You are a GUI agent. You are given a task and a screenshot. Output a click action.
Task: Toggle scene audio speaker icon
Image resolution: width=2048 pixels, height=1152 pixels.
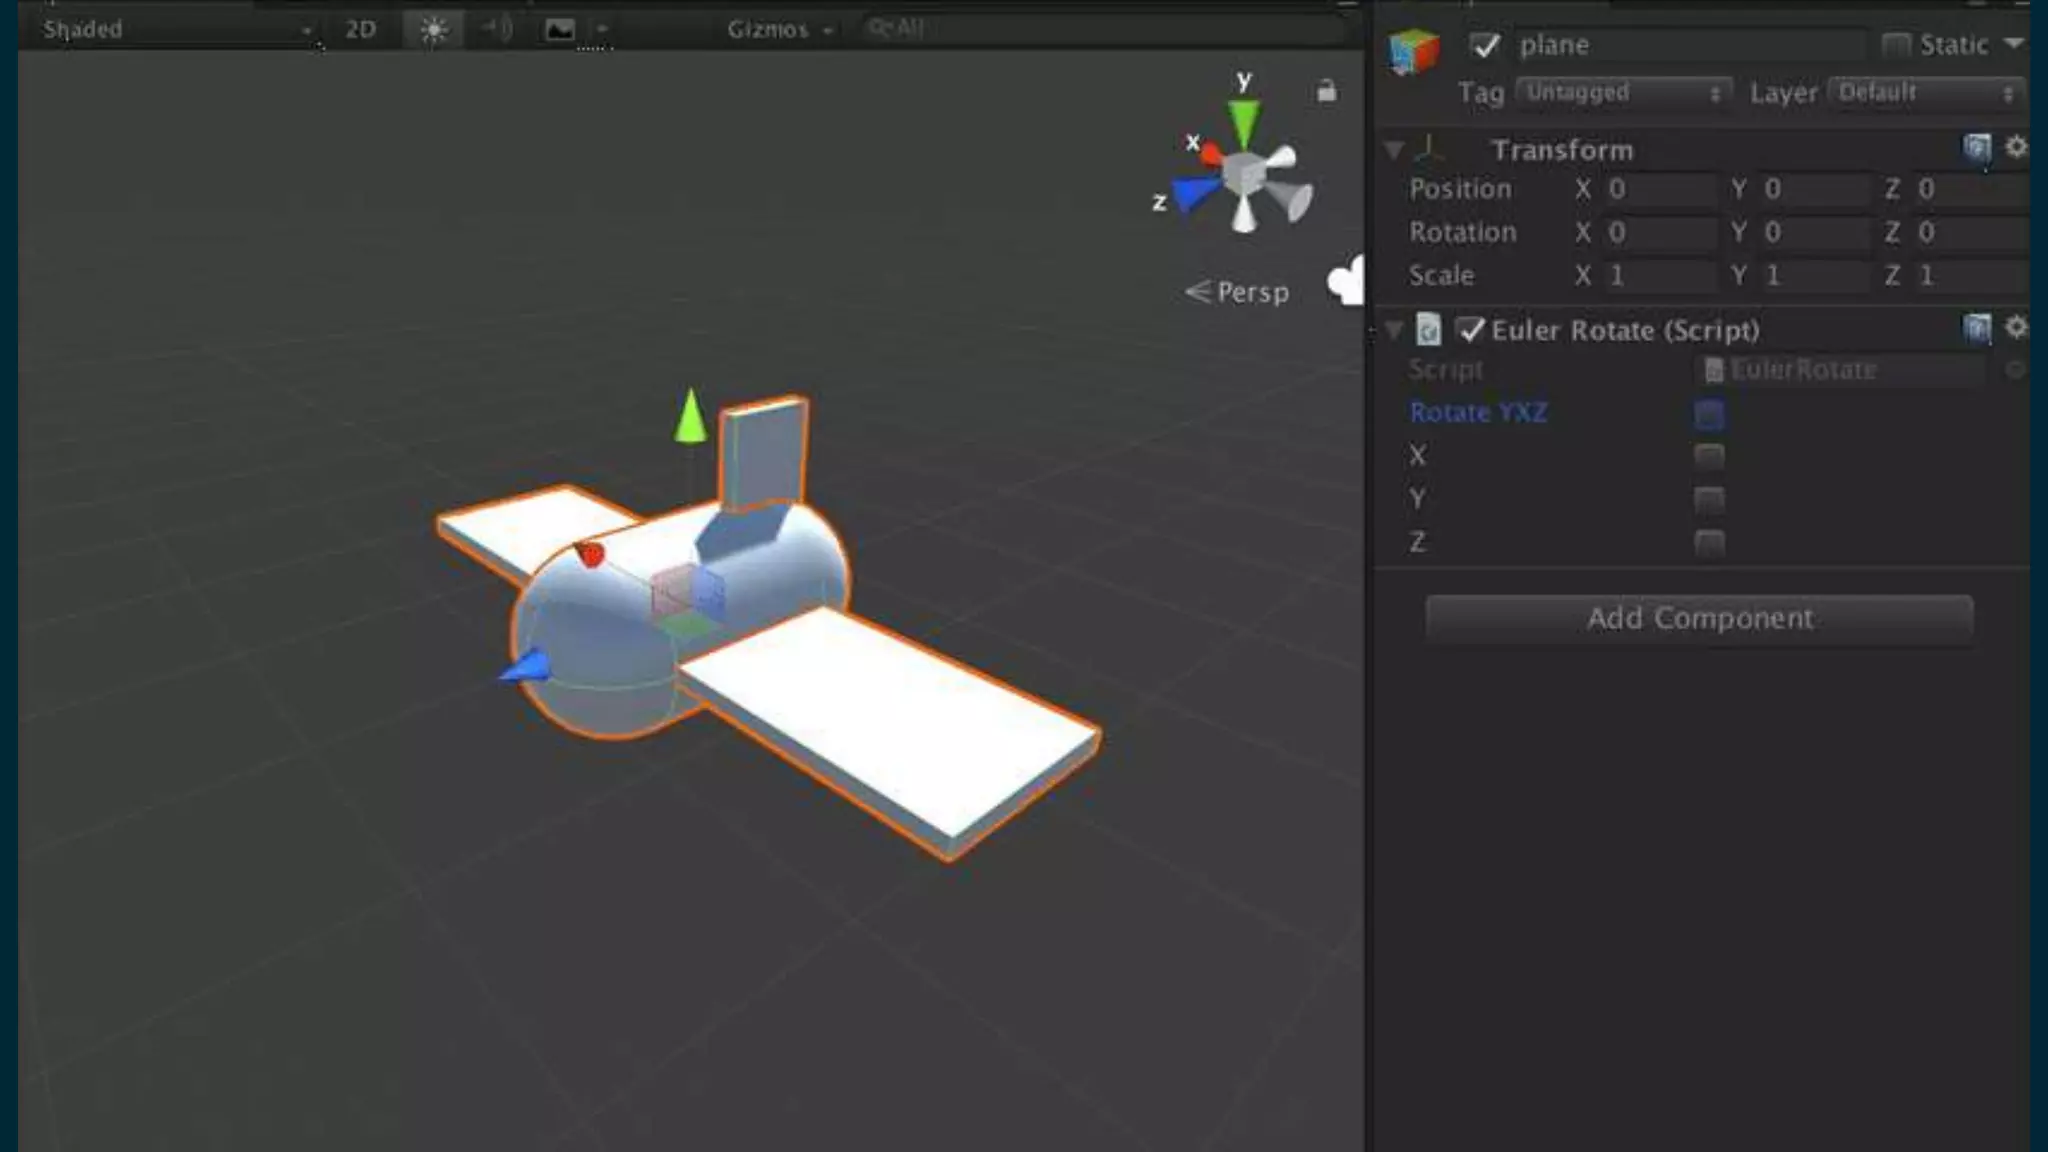click(x=497, y=29)
